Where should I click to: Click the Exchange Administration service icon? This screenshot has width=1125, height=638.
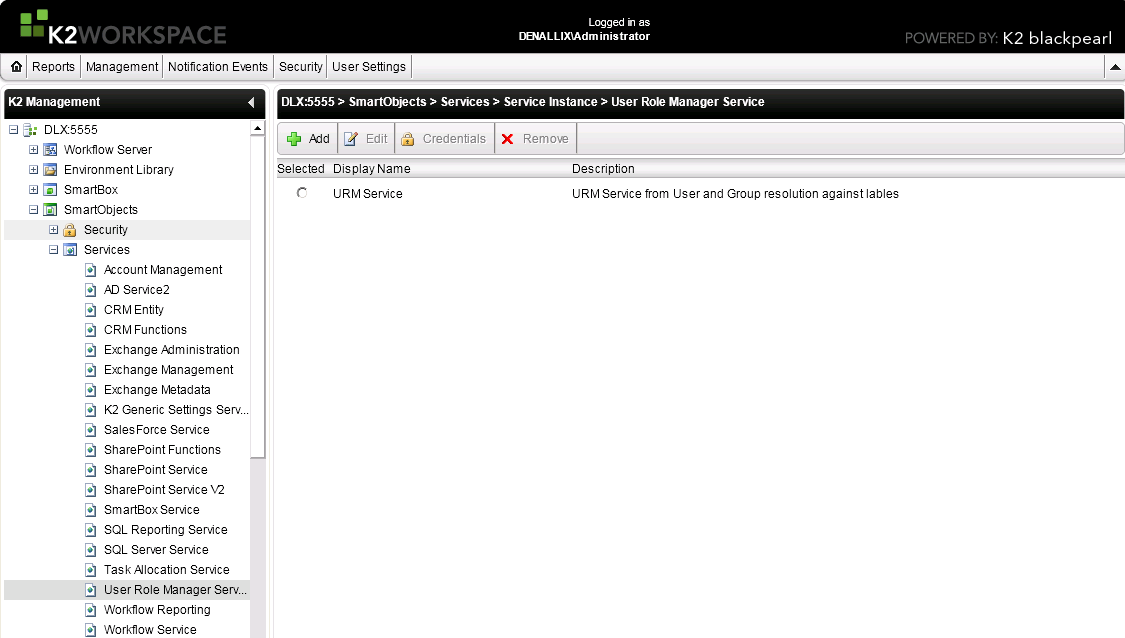[x=90, y=351]
